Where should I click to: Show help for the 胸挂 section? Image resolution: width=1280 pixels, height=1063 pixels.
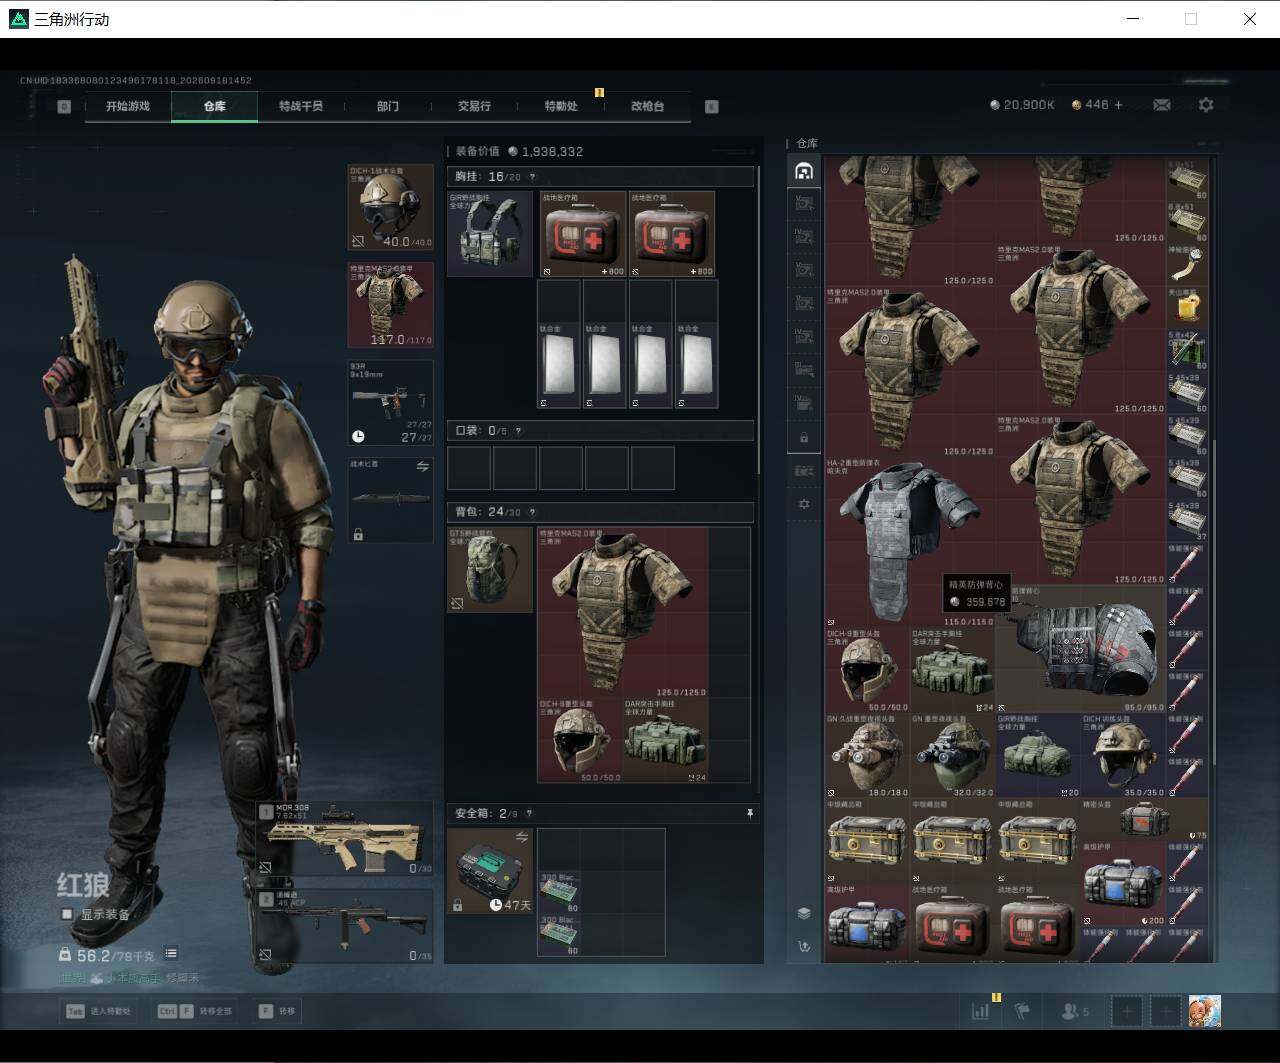(x=532, y=177)
